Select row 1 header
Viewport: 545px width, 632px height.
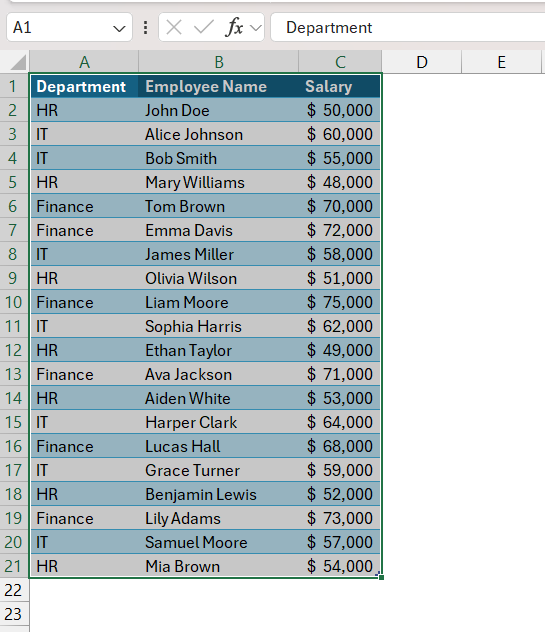[x=14, y=86]
